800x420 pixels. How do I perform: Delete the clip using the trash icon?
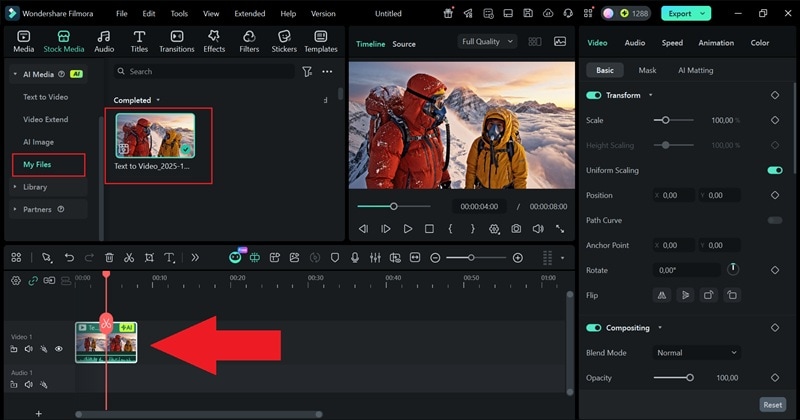coord(109,257)
